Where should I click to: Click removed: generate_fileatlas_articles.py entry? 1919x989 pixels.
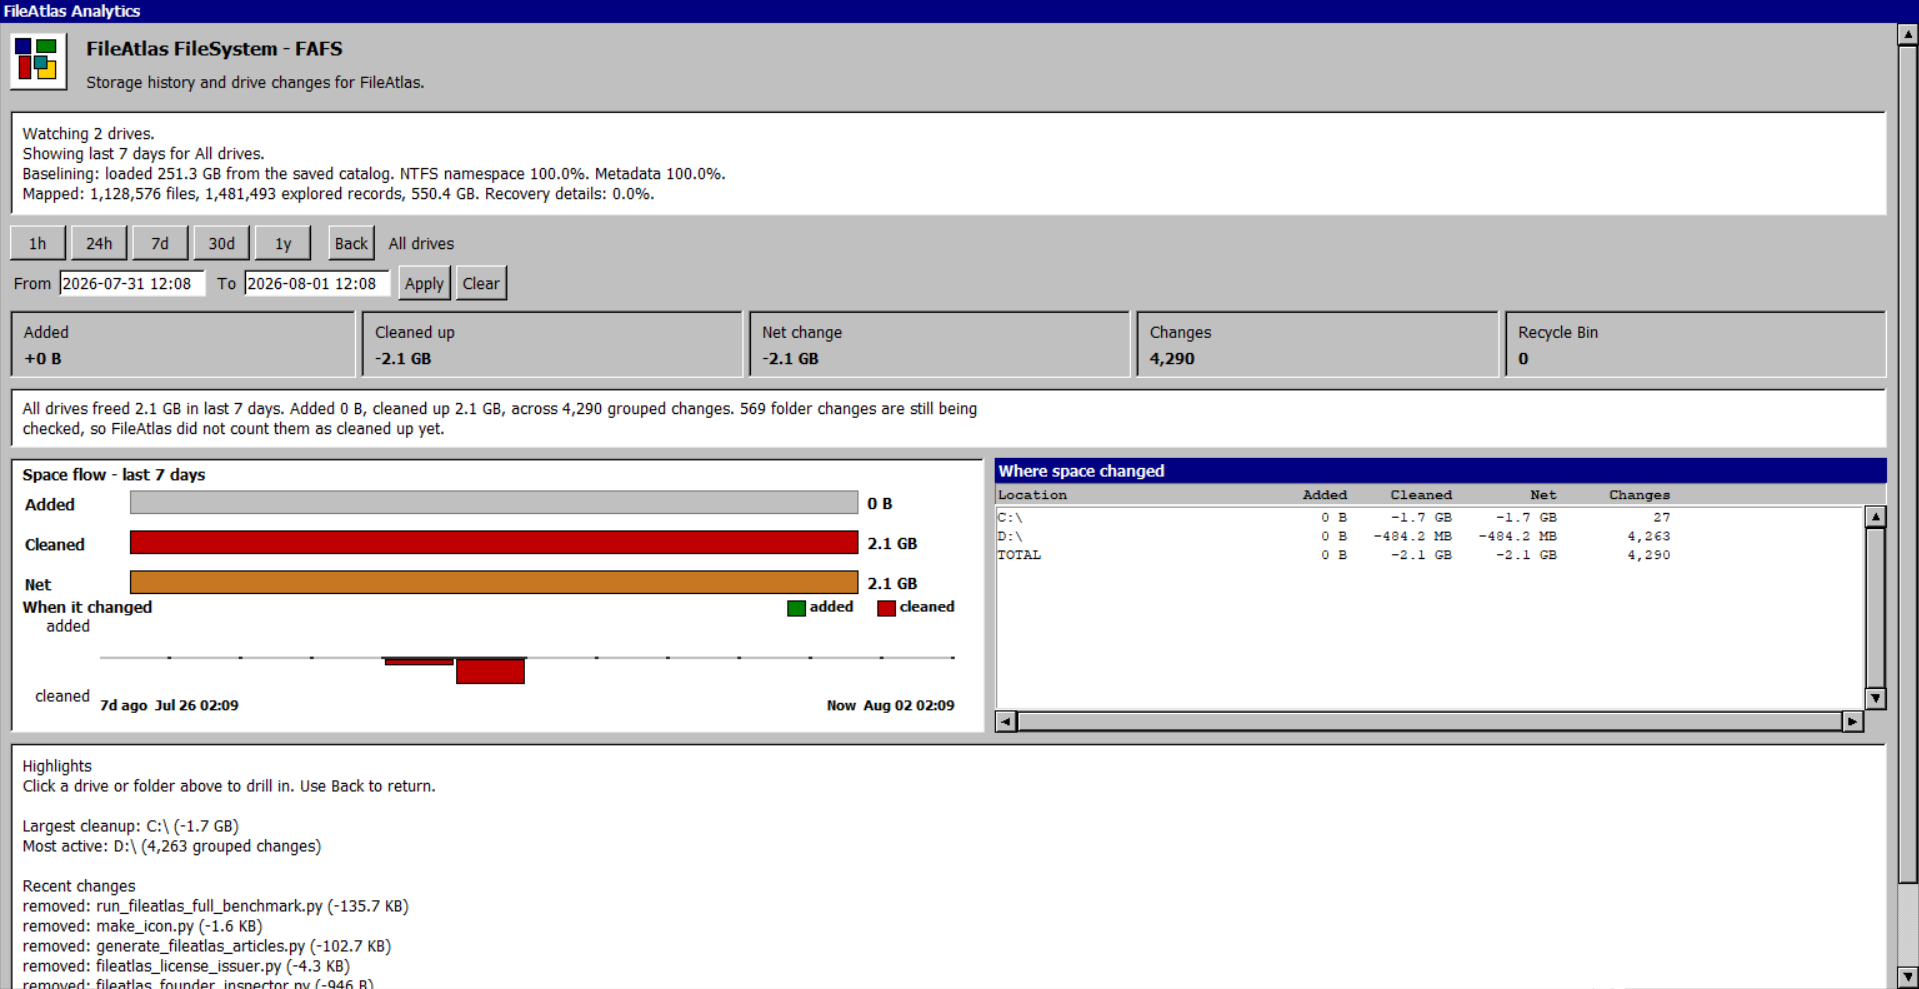coord(207,946)
